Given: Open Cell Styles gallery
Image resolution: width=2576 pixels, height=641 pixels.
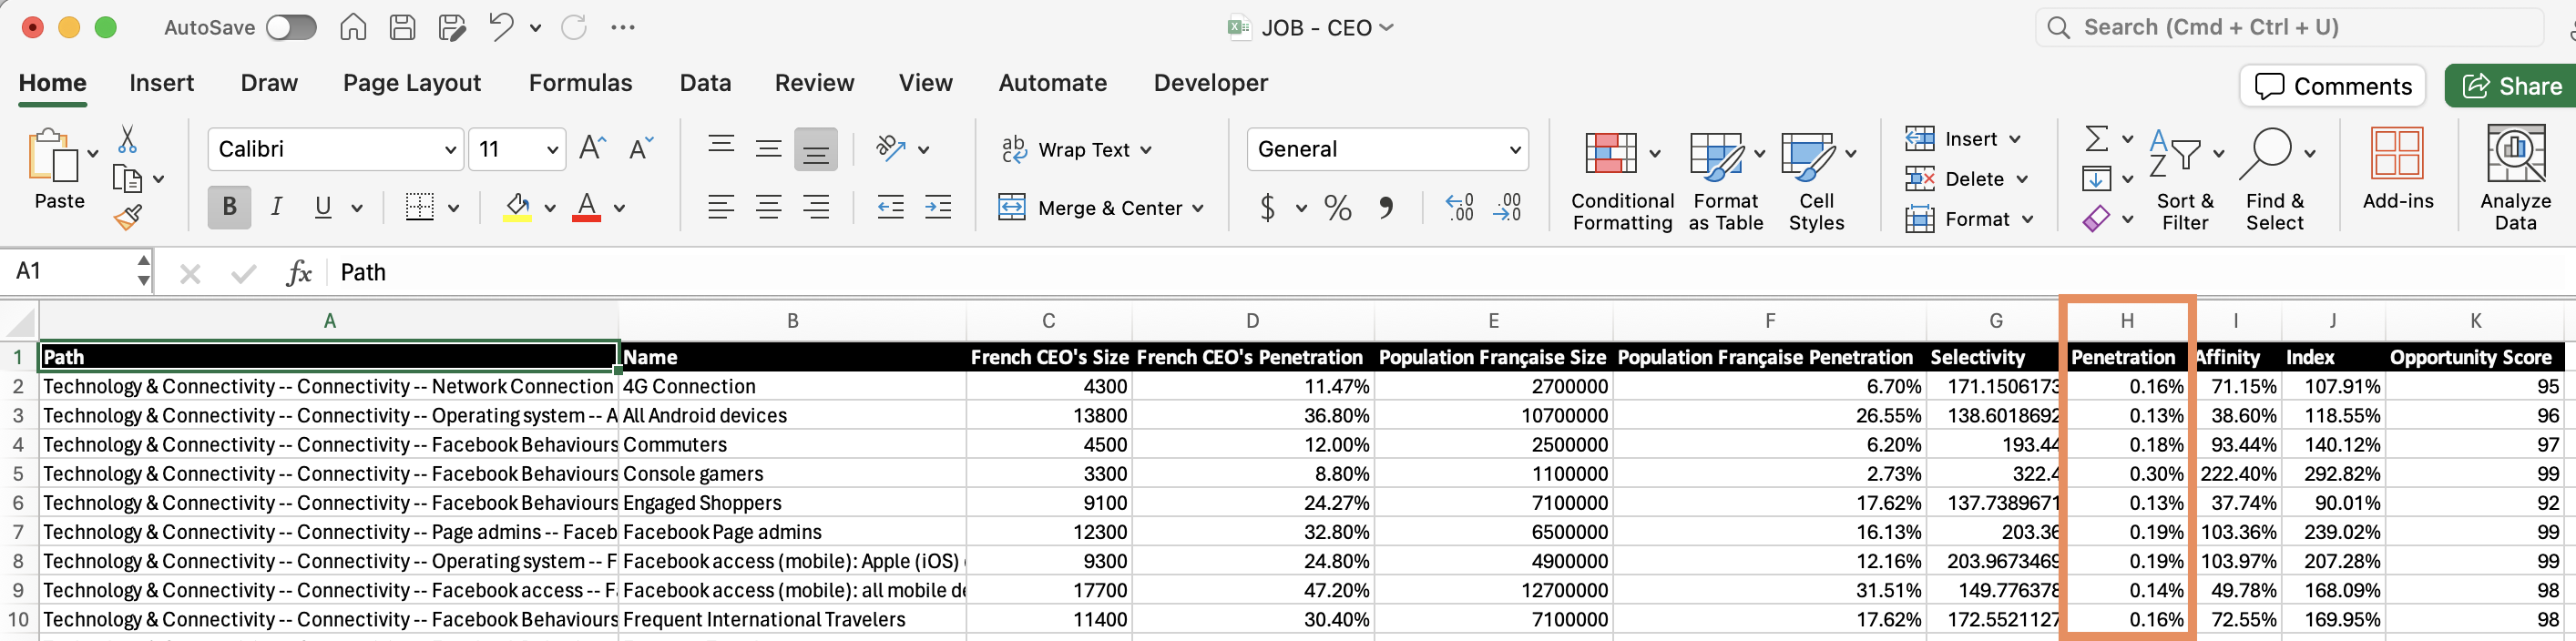Looking at the screenshot, I should [1816, 180].
